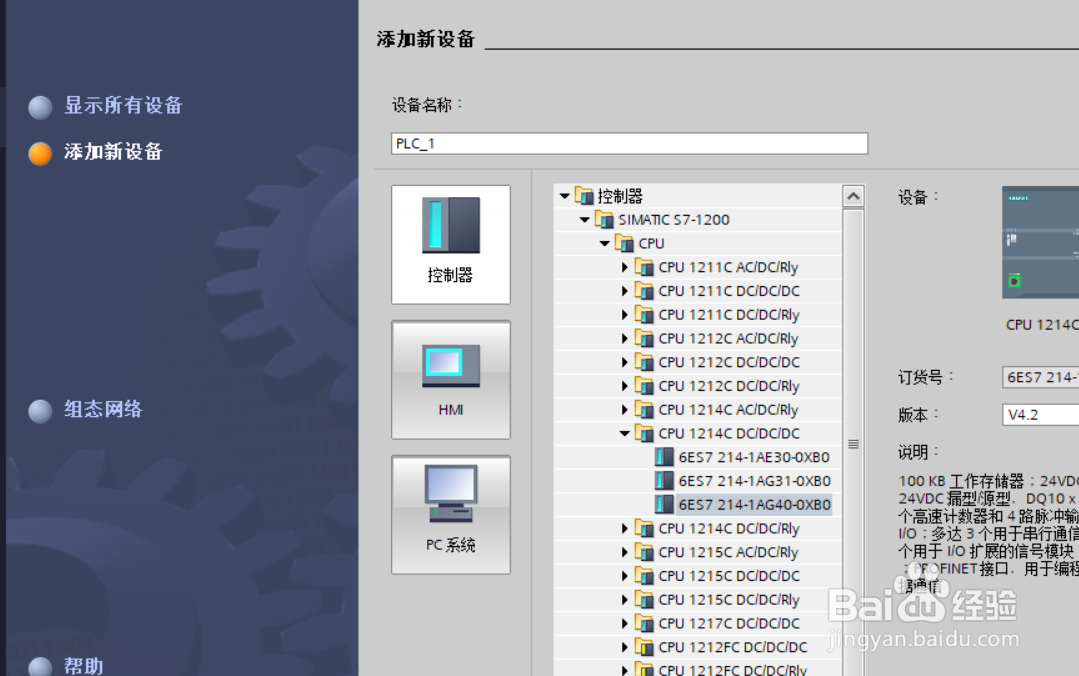Select order number 6ES7 214-1AG40-0XB0
This screenshot has width=1079, height=676.
754,505
